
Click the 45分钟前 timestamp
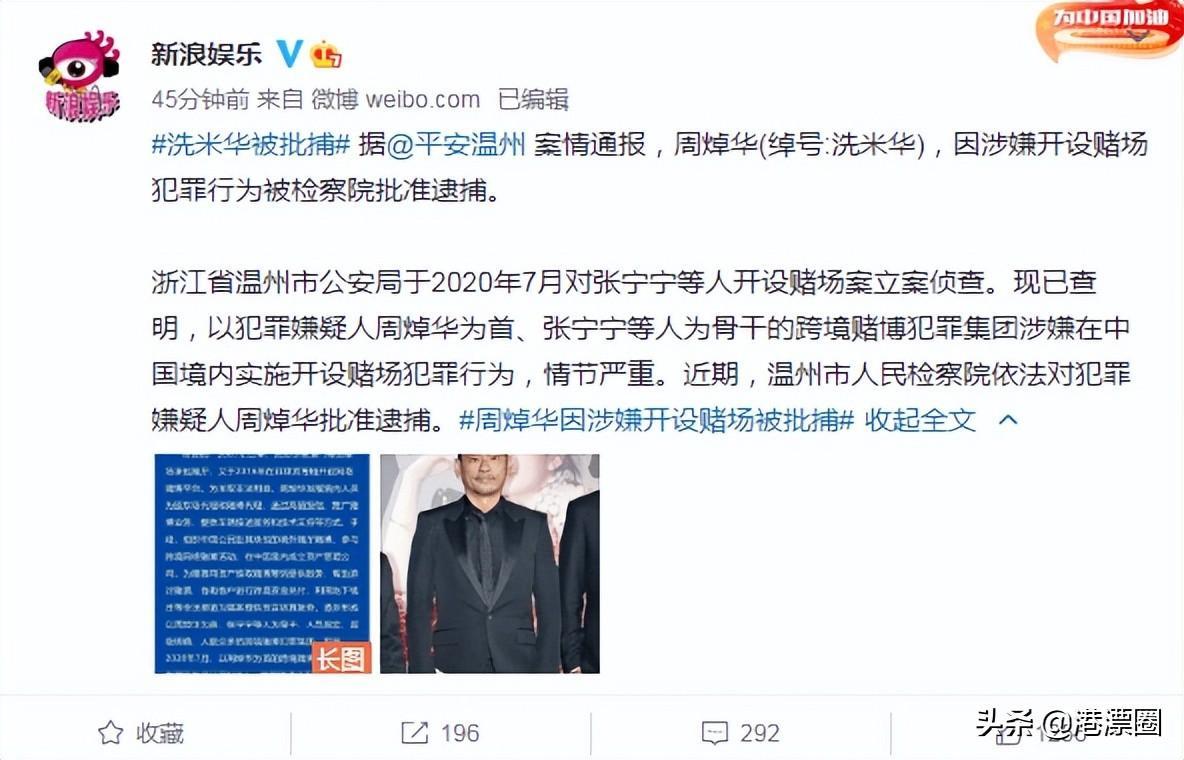coord(200,99)
